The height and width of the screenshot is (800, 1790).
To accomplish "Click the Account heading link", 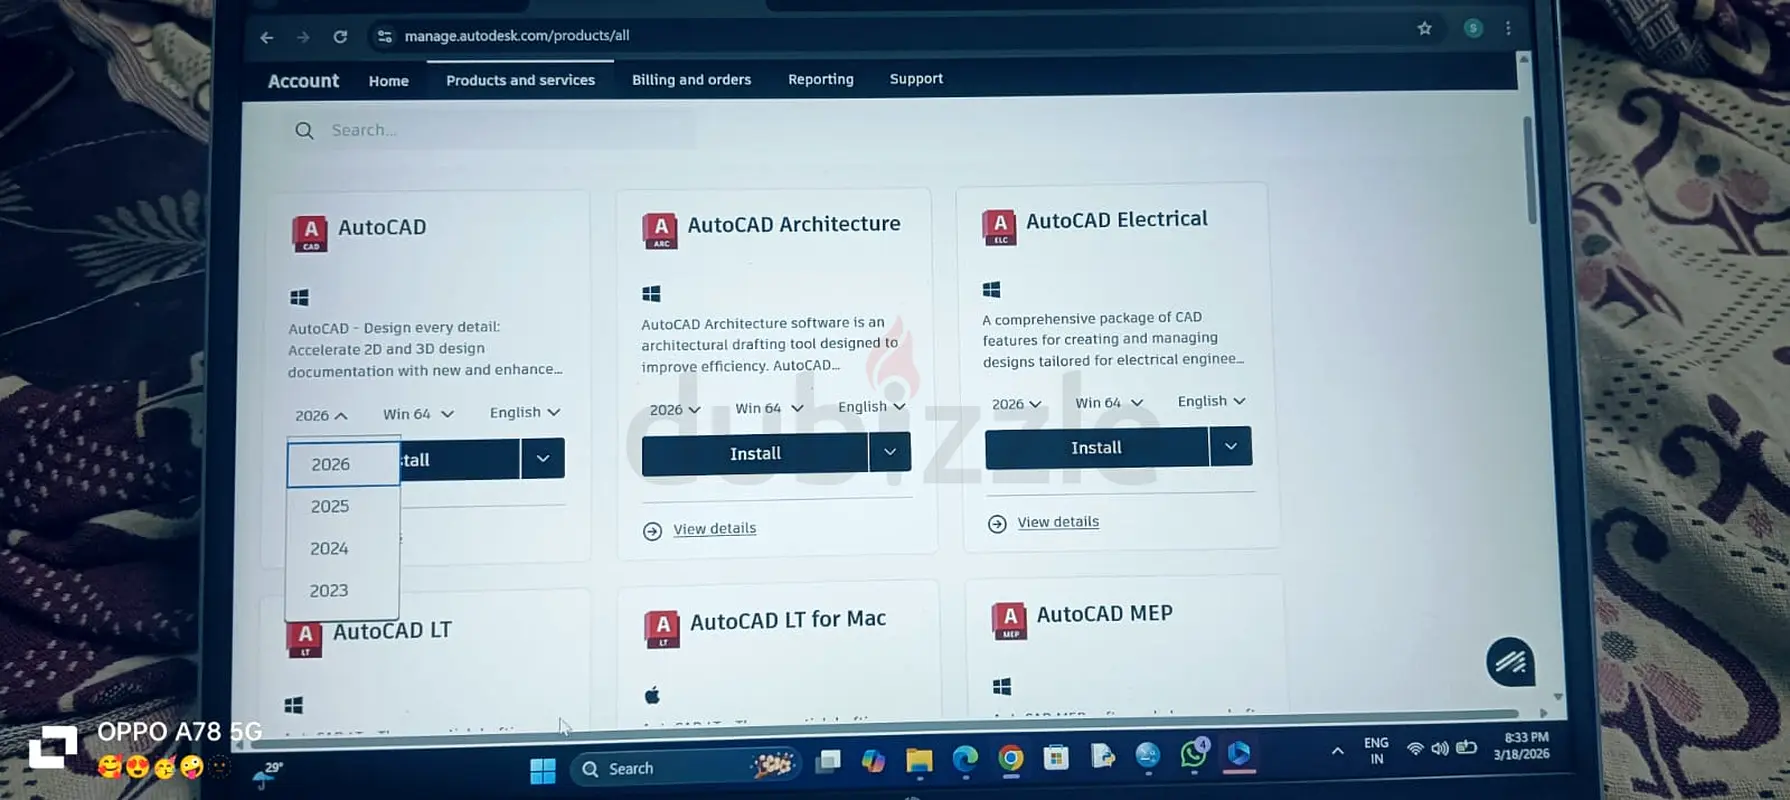I will pos(303,81).
